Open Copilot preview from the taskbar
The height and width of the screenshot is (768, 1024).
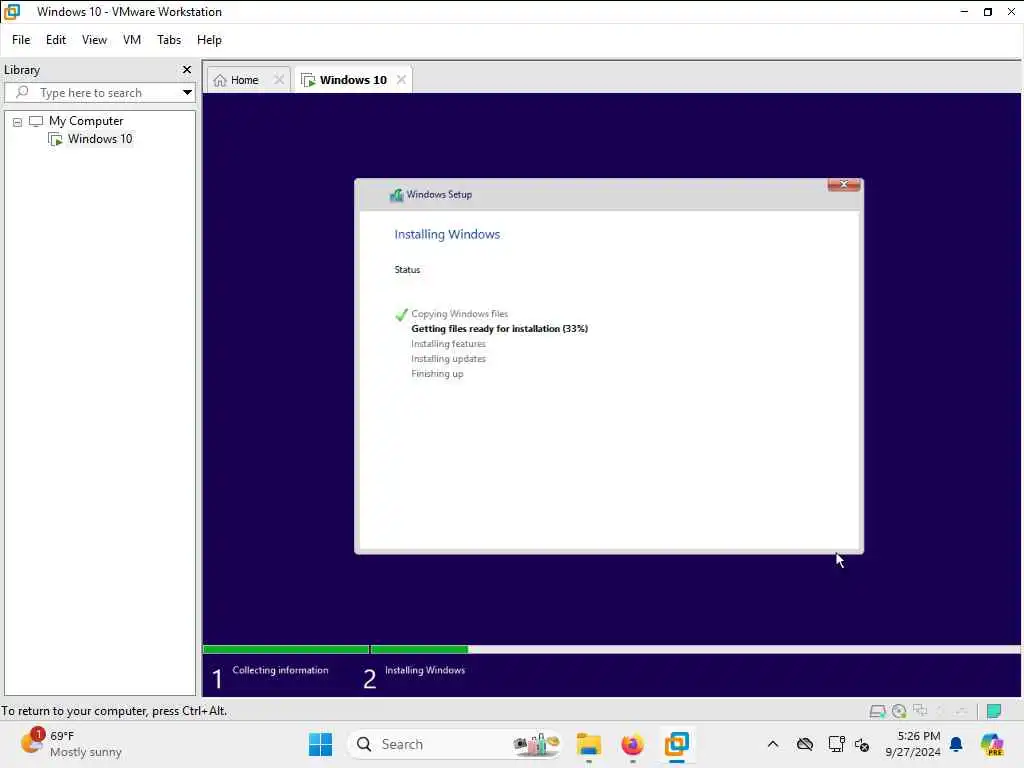click(992, 744)
